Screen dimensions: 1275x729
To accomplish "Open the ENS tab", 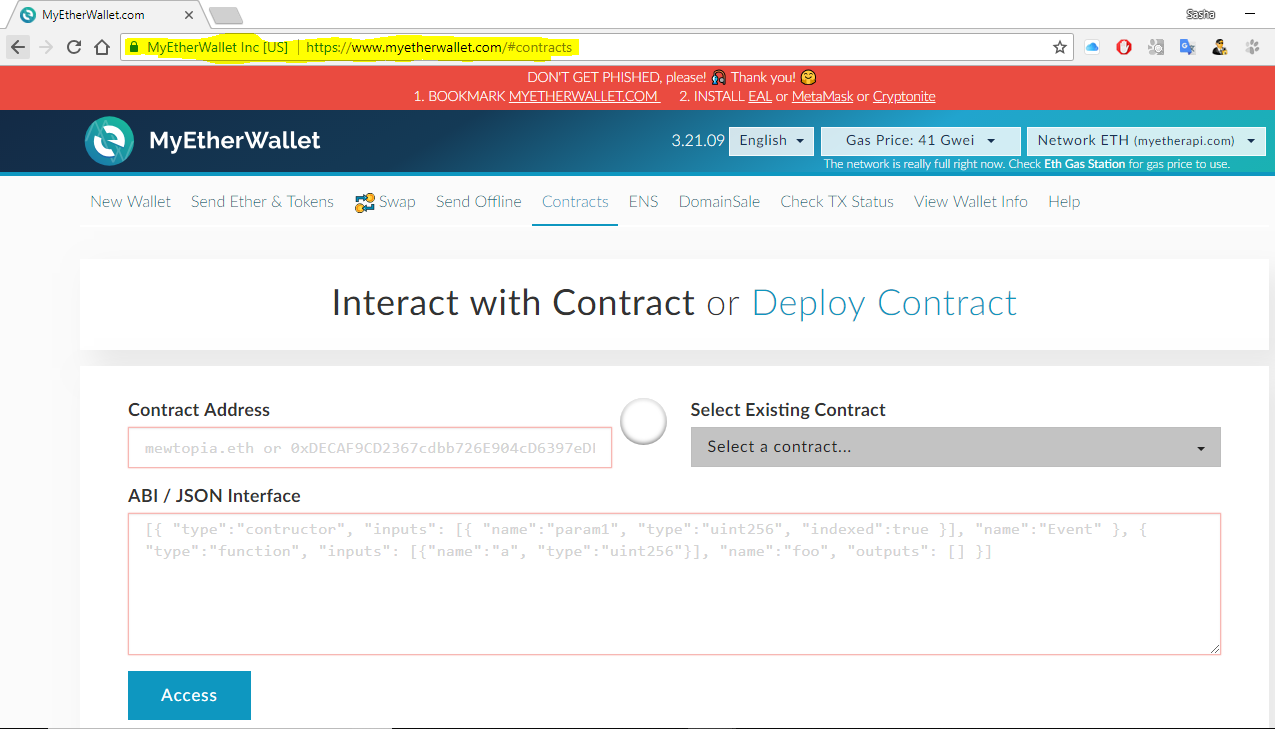I will coord(644,202).
